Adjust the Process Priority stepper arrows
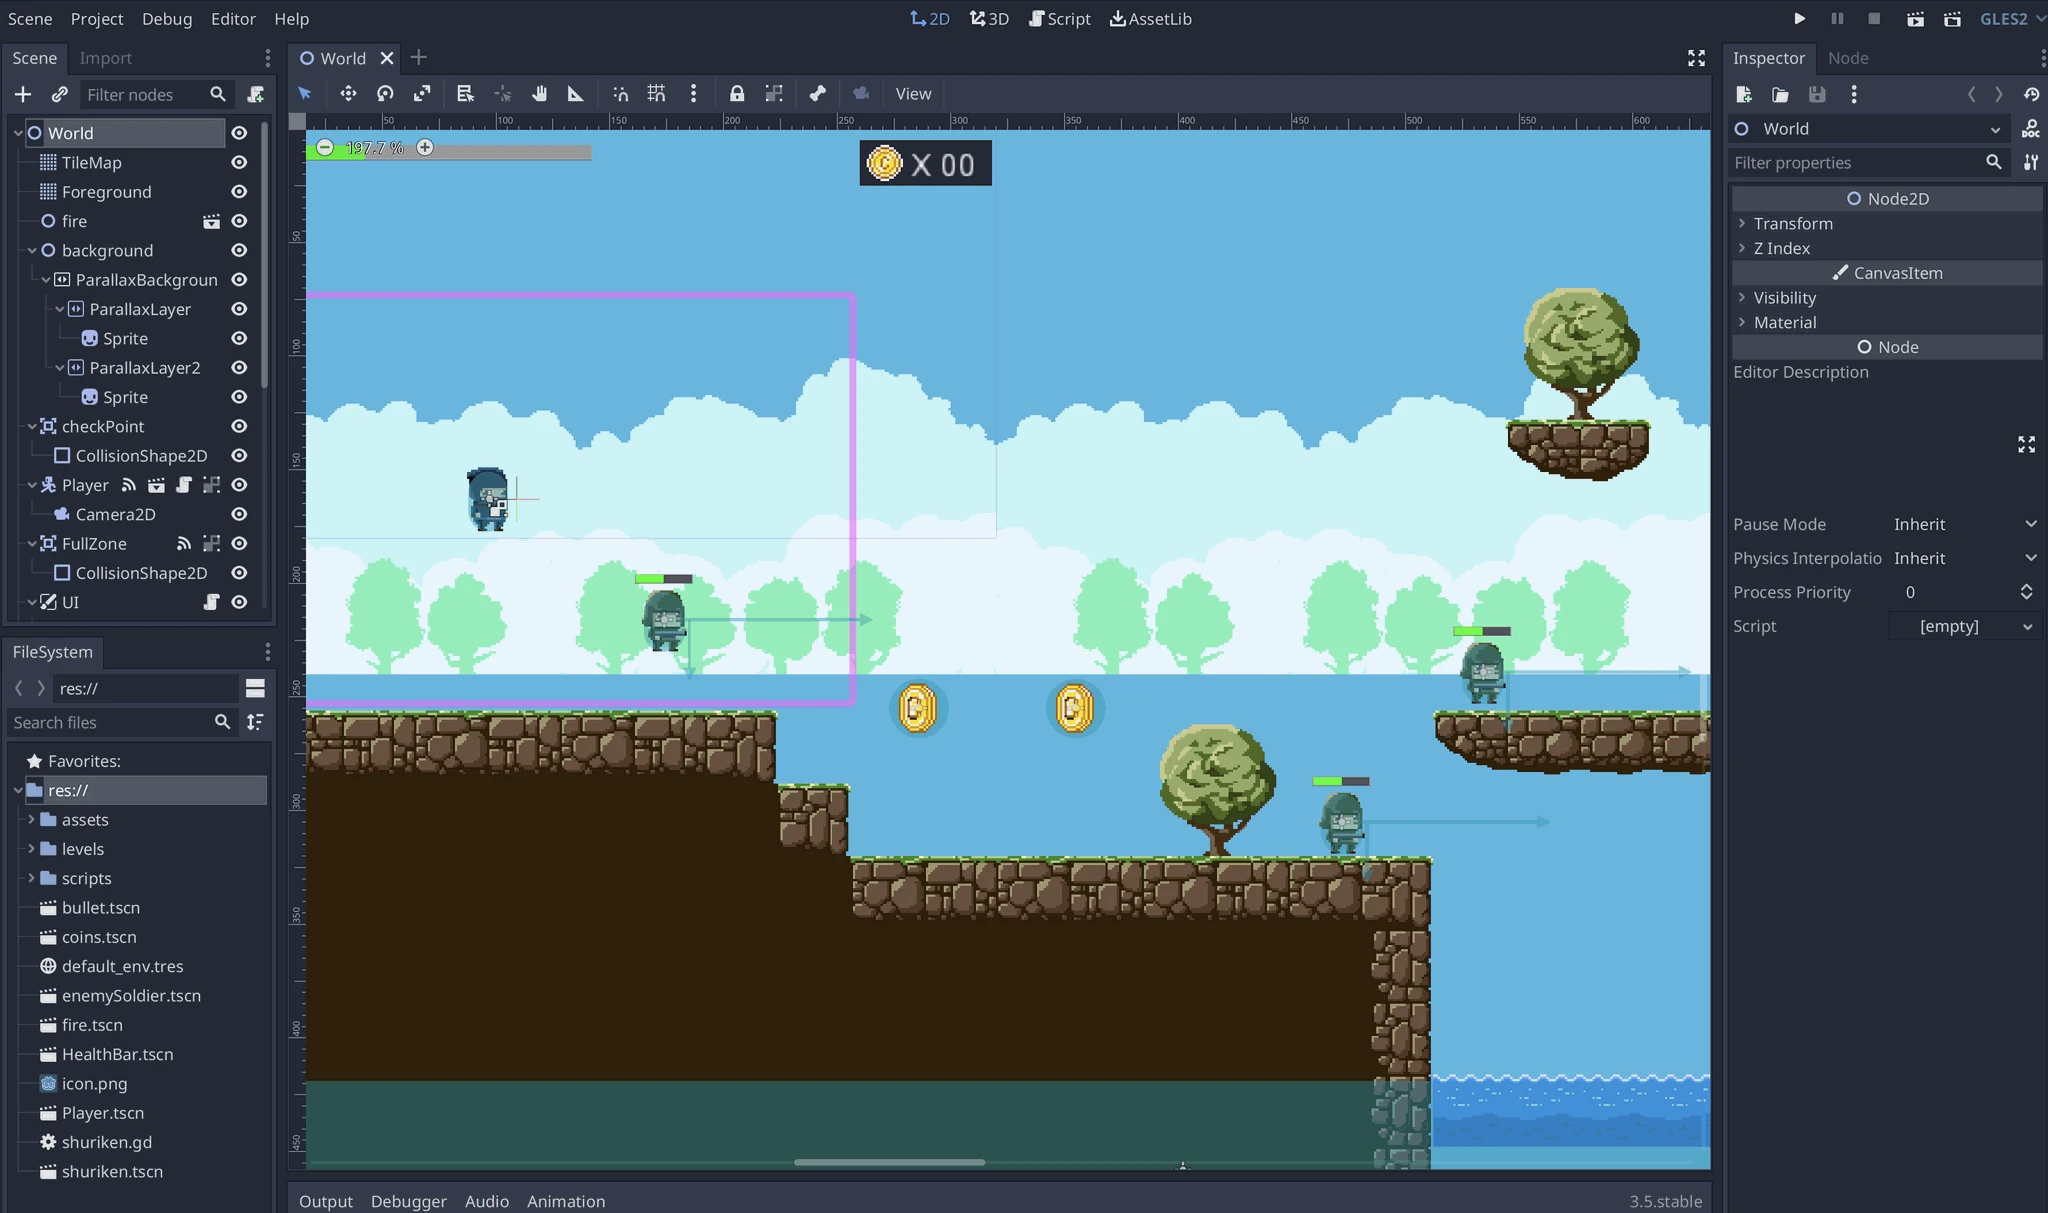2048x1213 pixels. pyautogui.click(x=2026, y=592)
